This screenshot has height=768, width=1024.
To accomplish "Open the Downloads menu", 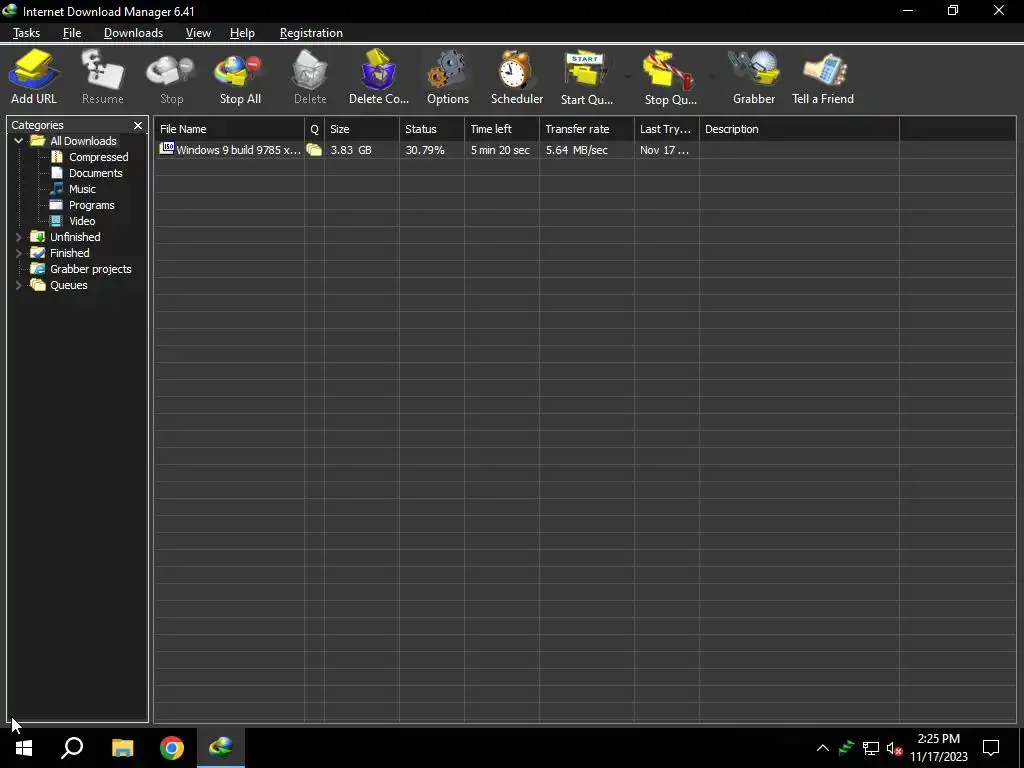I will point(133,33).
